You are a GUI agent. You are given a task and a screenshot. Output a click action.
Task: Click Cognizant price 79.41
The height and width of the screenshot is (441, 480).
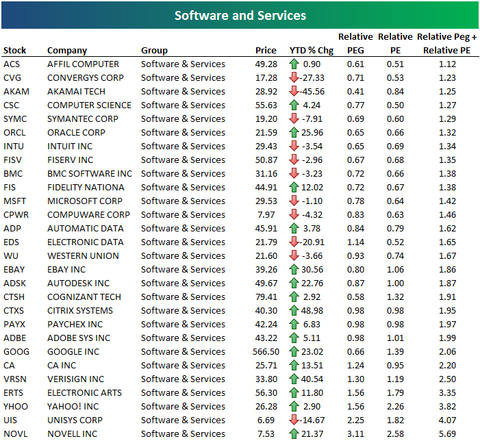coord(266,297)
